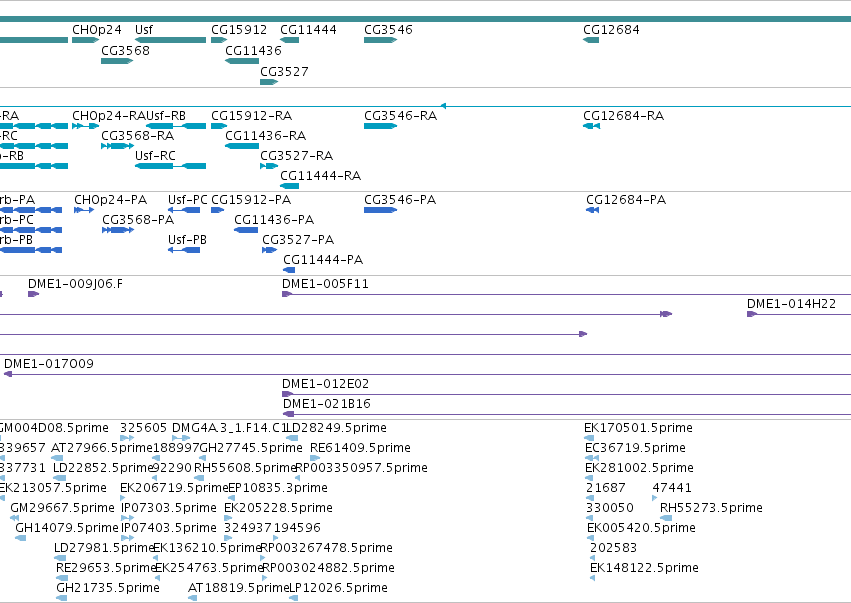Click the Usf gene bar

click(x=170, y=40)
